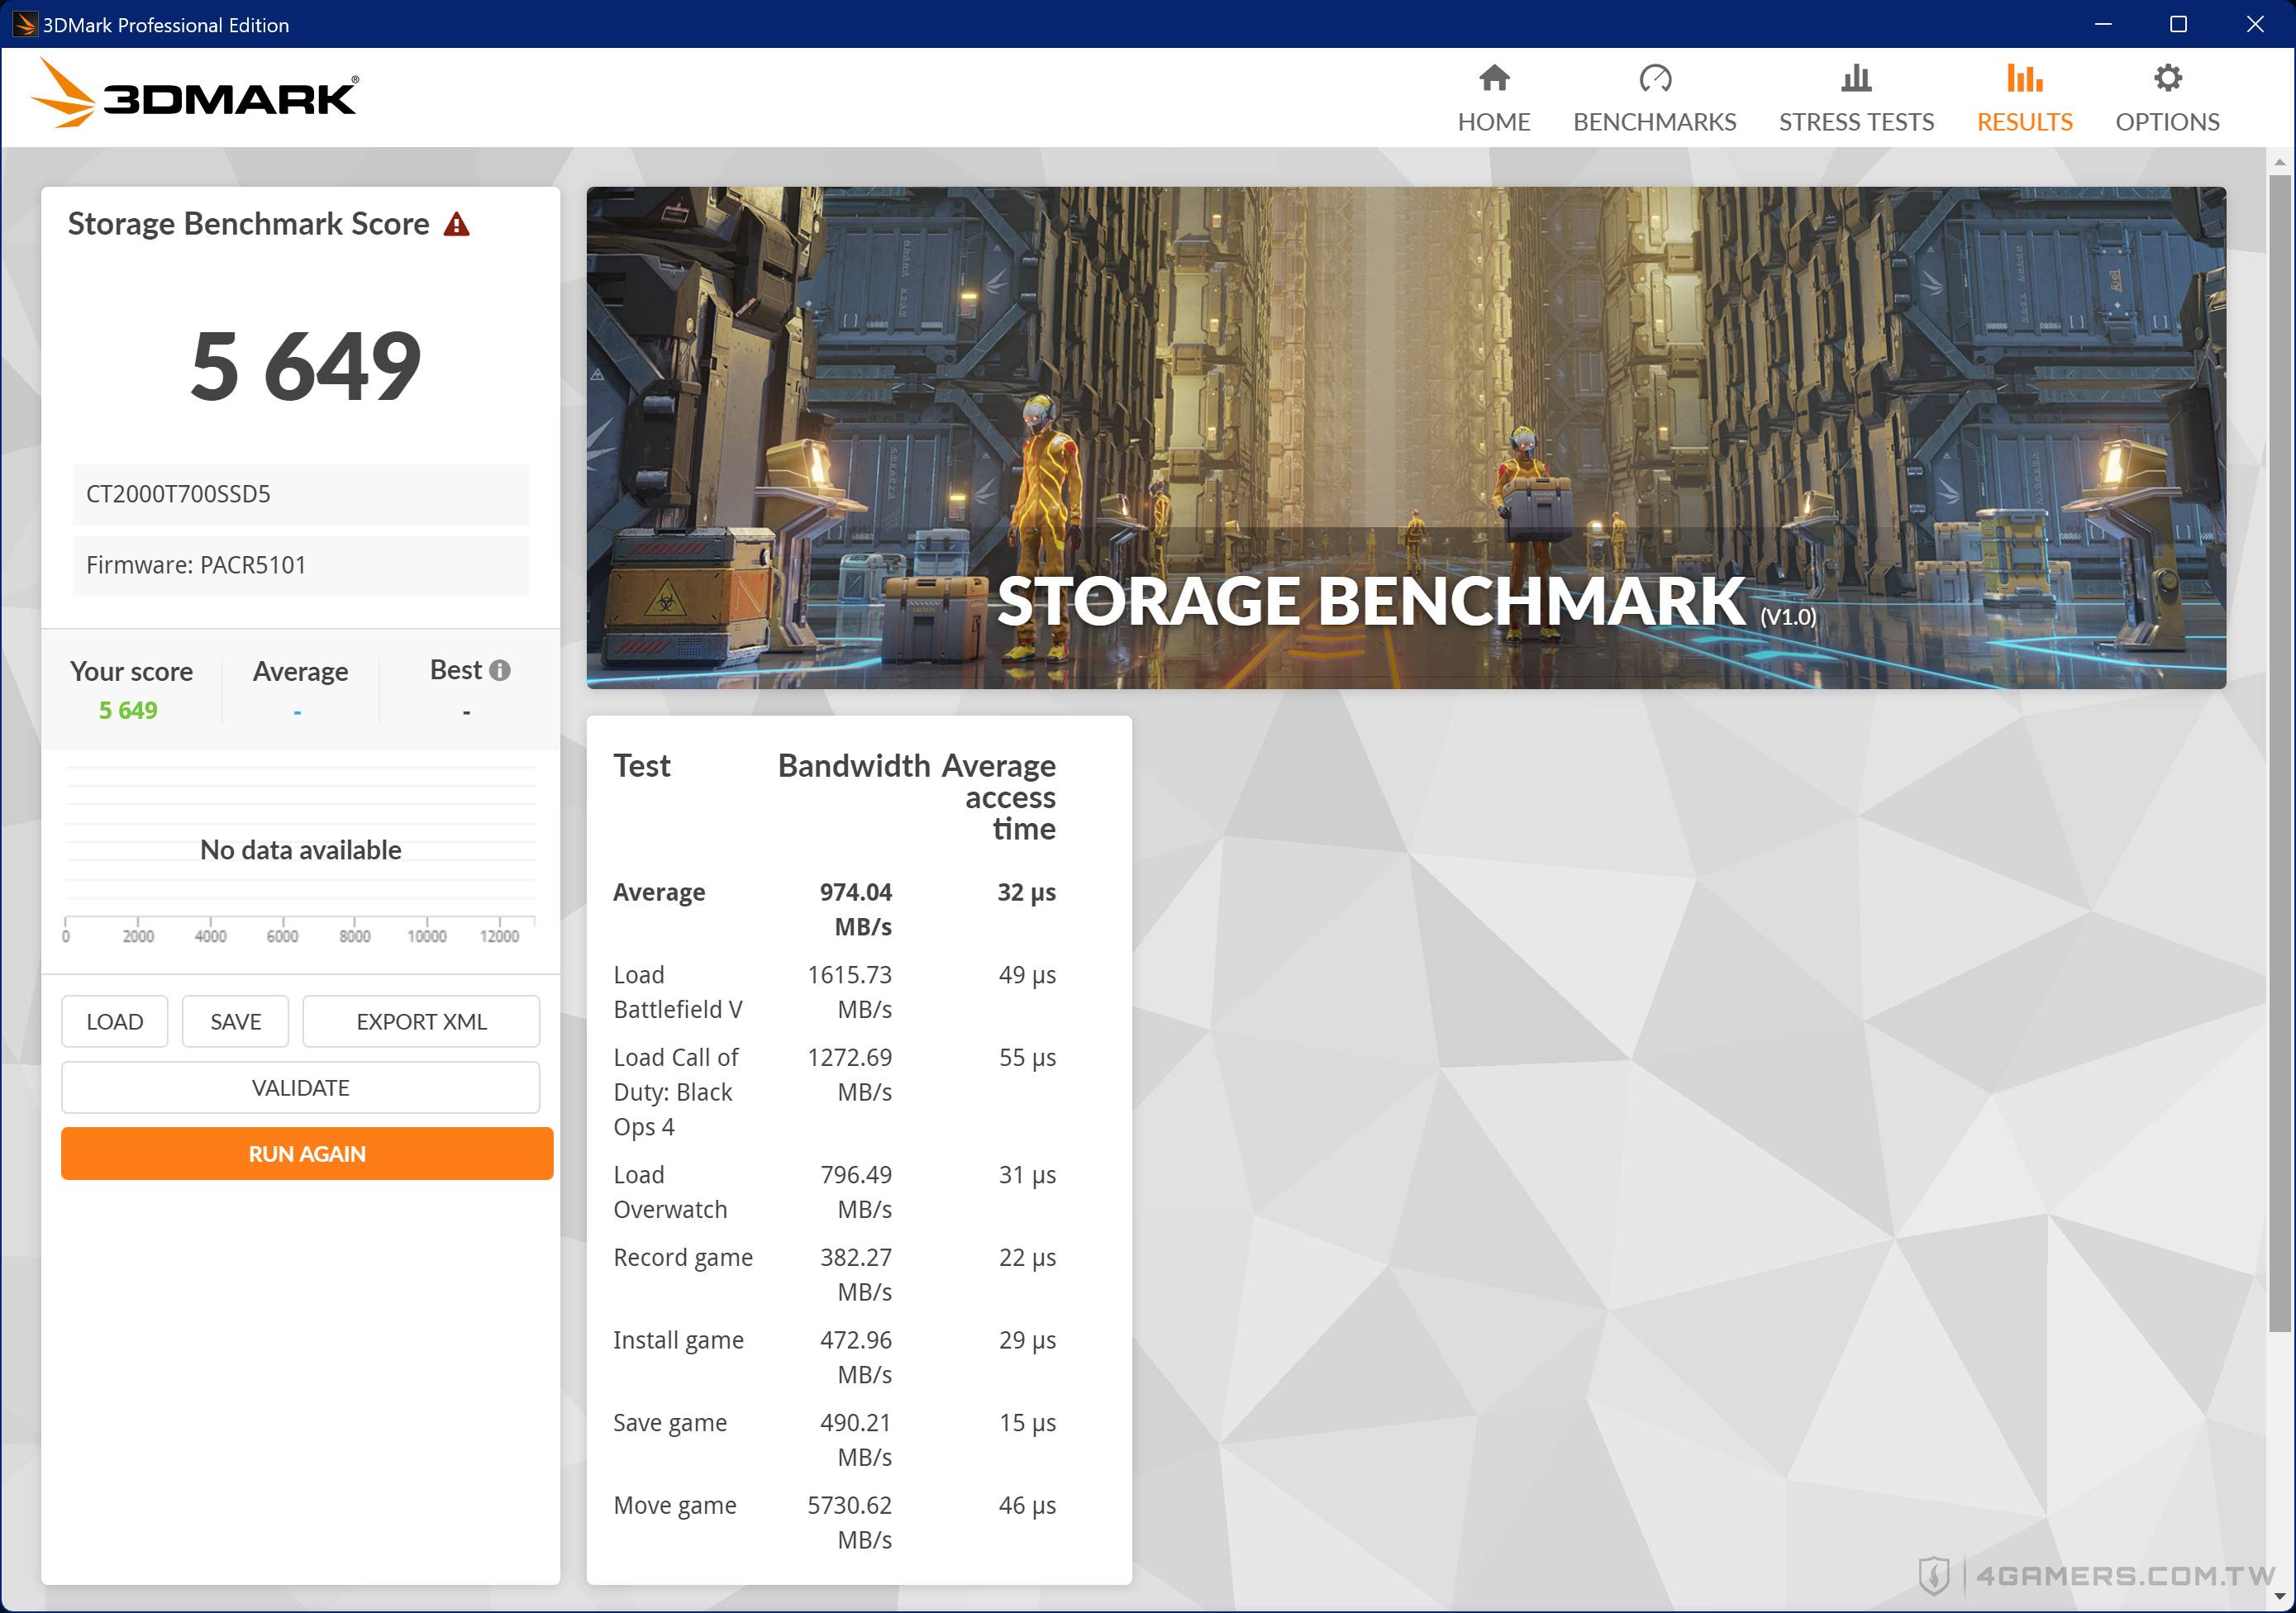
Task: Click the Average 974.04 MB/s bandwidth value
Action: tap(855, 909)
